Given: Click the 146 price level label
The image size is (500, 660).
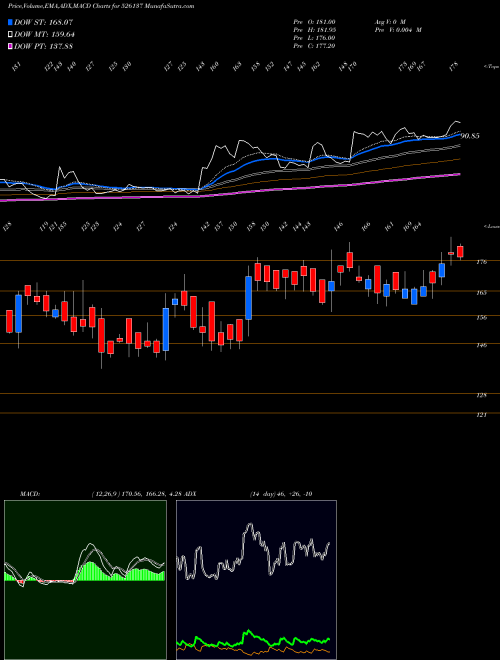Looking at the screenshot, I should click(x=482, y=345).
